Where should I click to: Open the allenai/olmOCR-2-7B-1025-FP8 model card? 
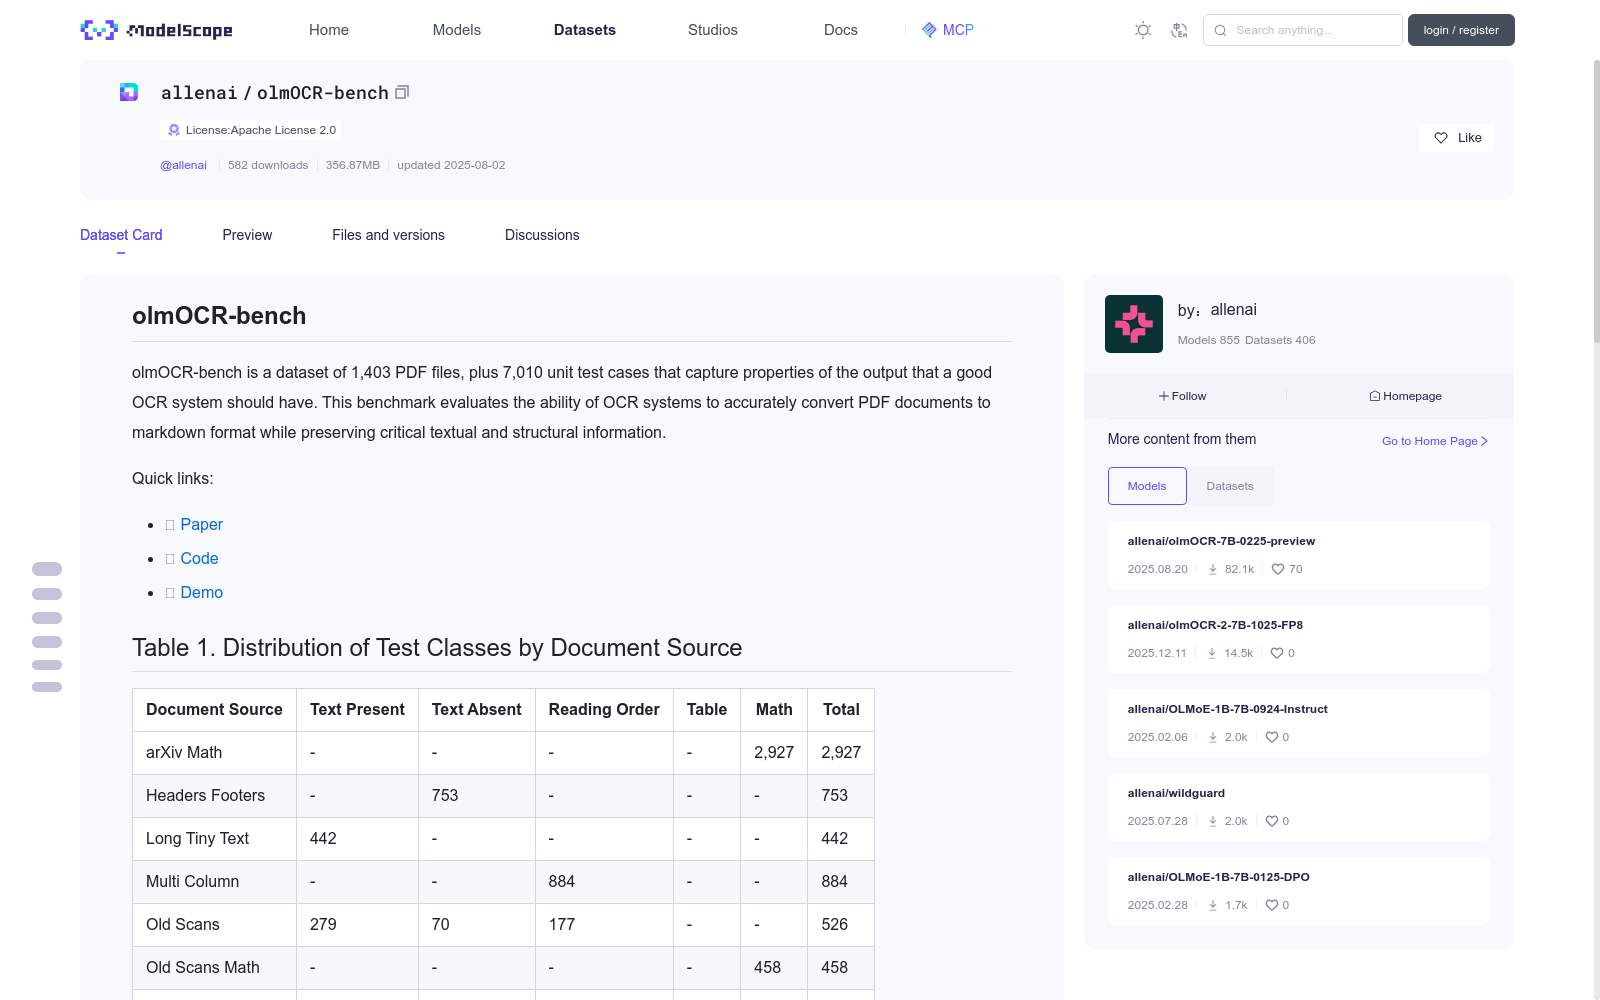coord(1299,639)
